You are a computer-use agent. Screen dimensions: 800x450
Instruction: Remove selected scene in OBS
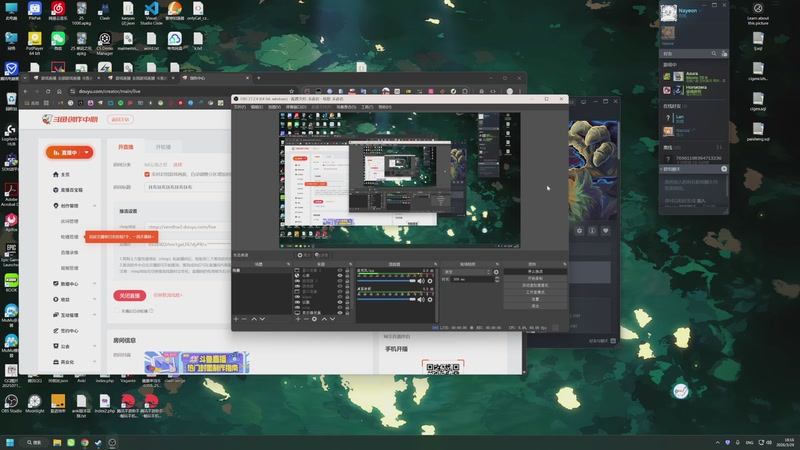point(244,319)
